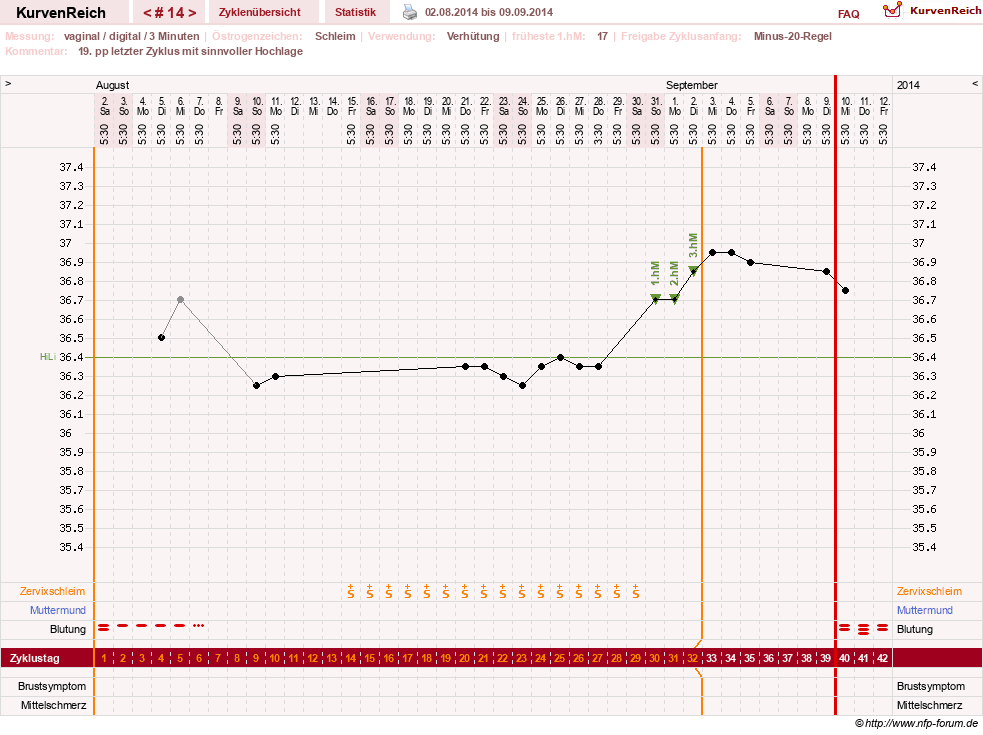Click the Schleim estrogen sign value
The width and height of the screenshot is (983, 735).
335,36
